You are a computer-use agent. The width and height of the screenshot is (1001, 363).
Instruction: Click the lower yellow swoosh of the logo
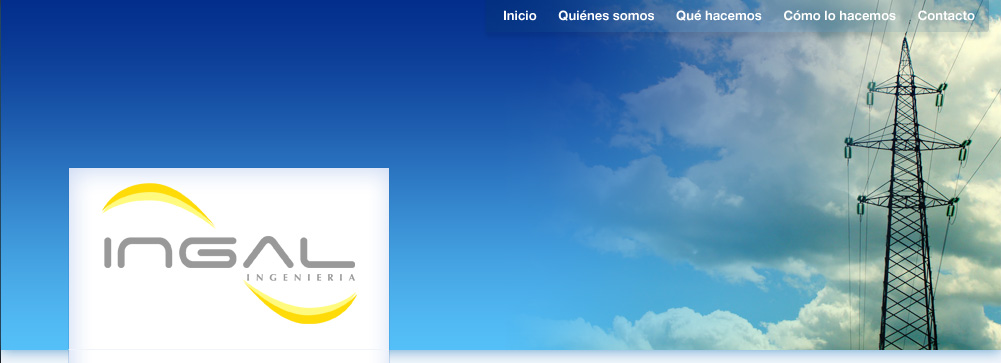(x=301, y=302)
